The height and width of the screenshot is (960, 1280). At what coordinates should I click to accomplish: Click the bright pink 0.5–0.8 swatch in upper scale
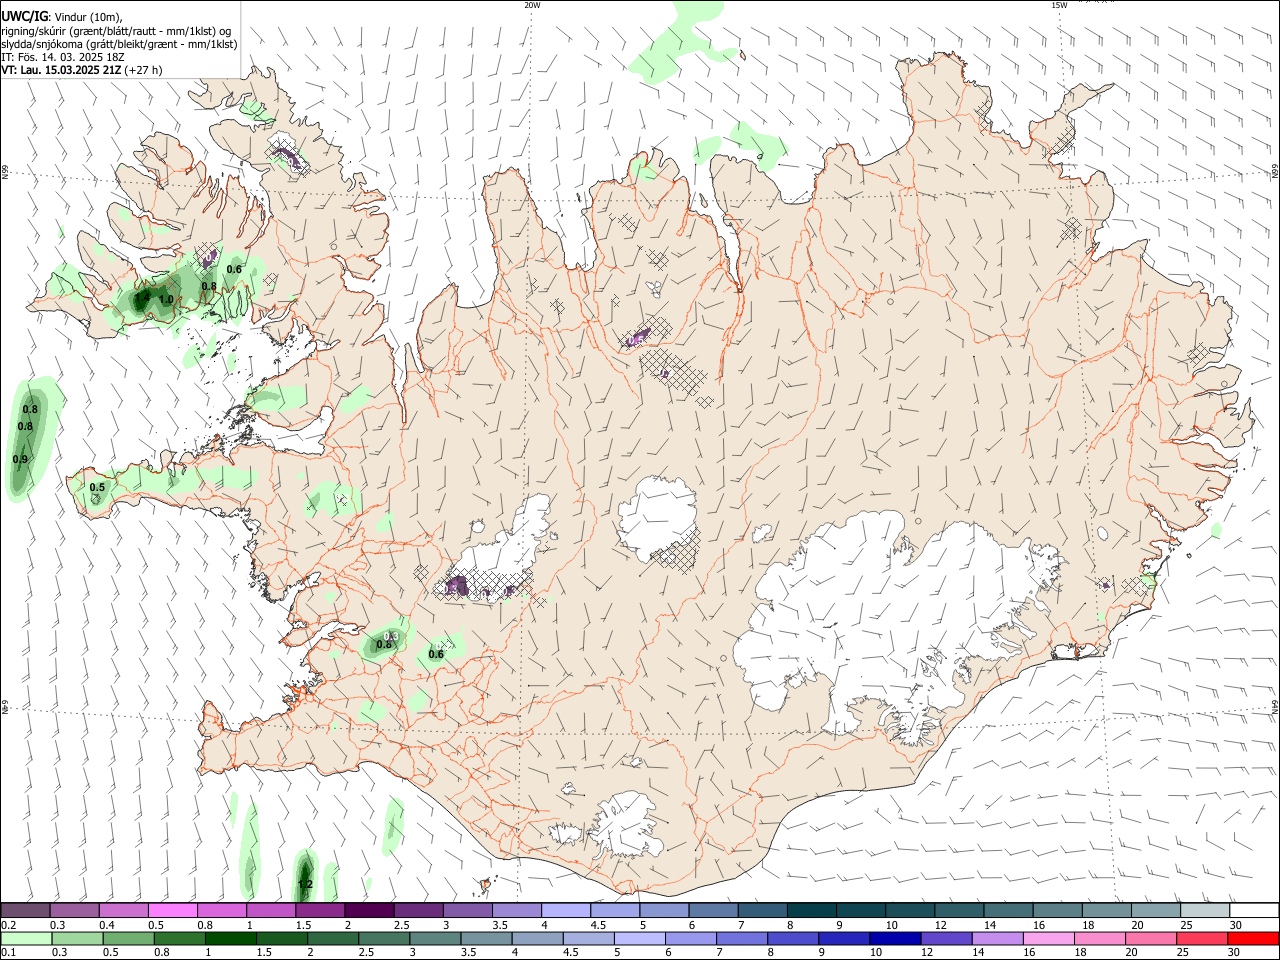click(172, 911)
